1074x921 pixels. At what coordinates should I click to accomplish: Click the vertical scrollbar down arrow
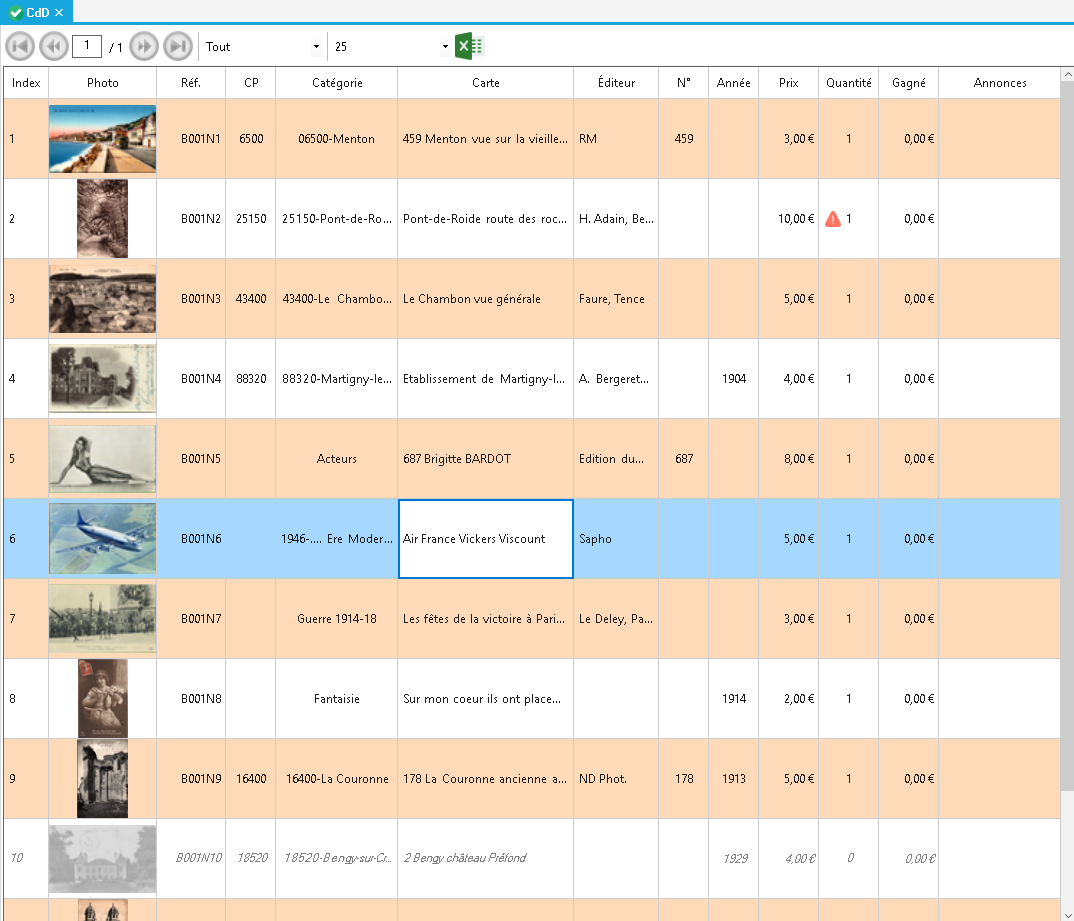pyautogui.click(x=1066, y=912)
